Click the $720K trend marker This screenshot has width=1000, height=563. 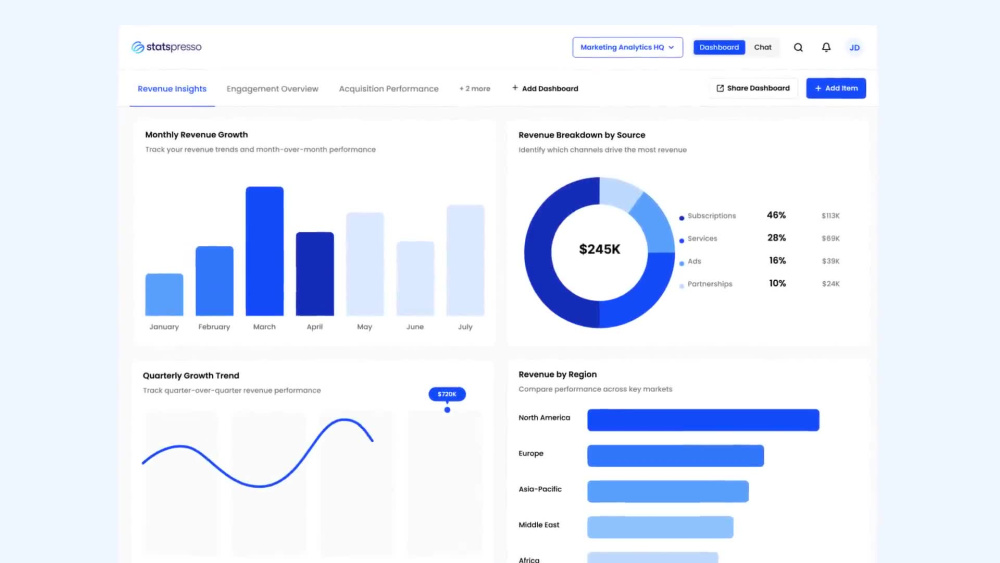click(447, 395)
